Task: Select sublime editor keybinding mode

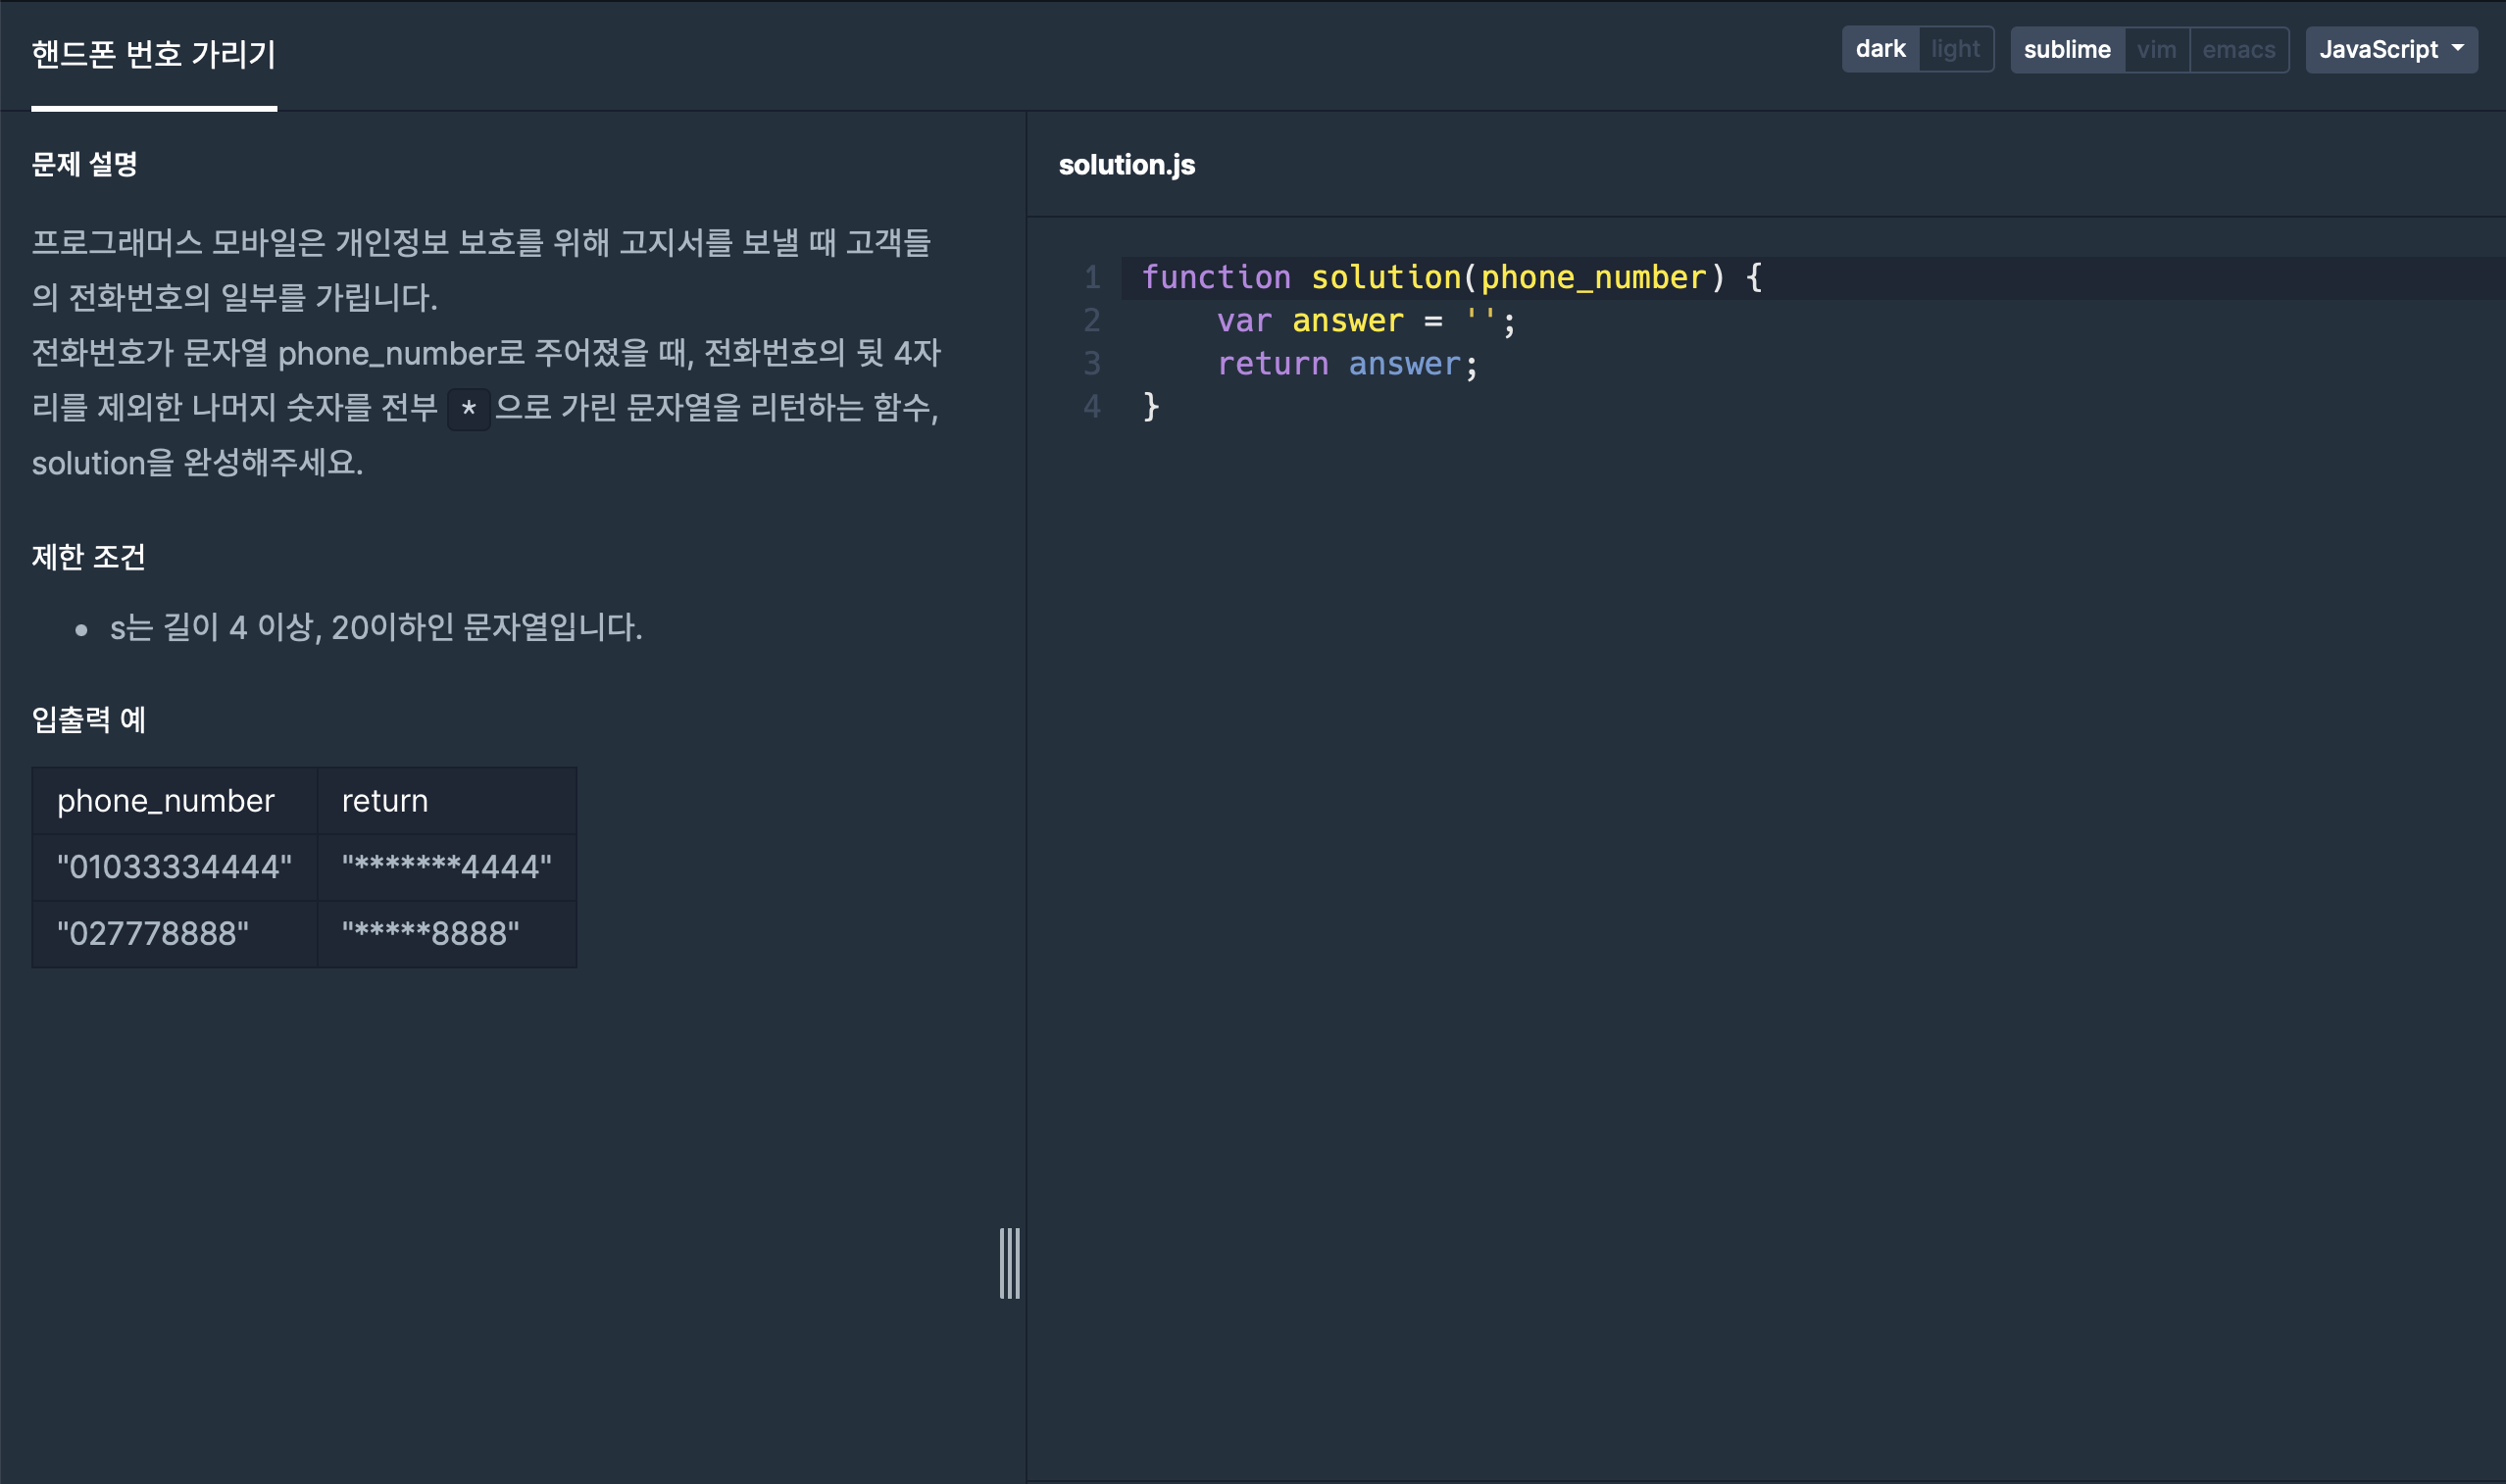Action: click(2066, 49)
